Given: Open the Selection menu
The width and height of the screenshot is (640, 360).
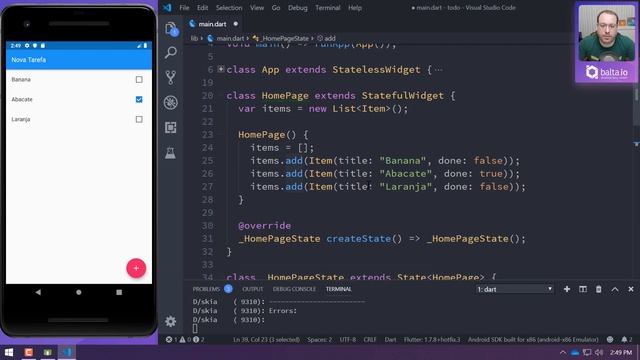Looking at the screenshot, I should tap(229, 8).
